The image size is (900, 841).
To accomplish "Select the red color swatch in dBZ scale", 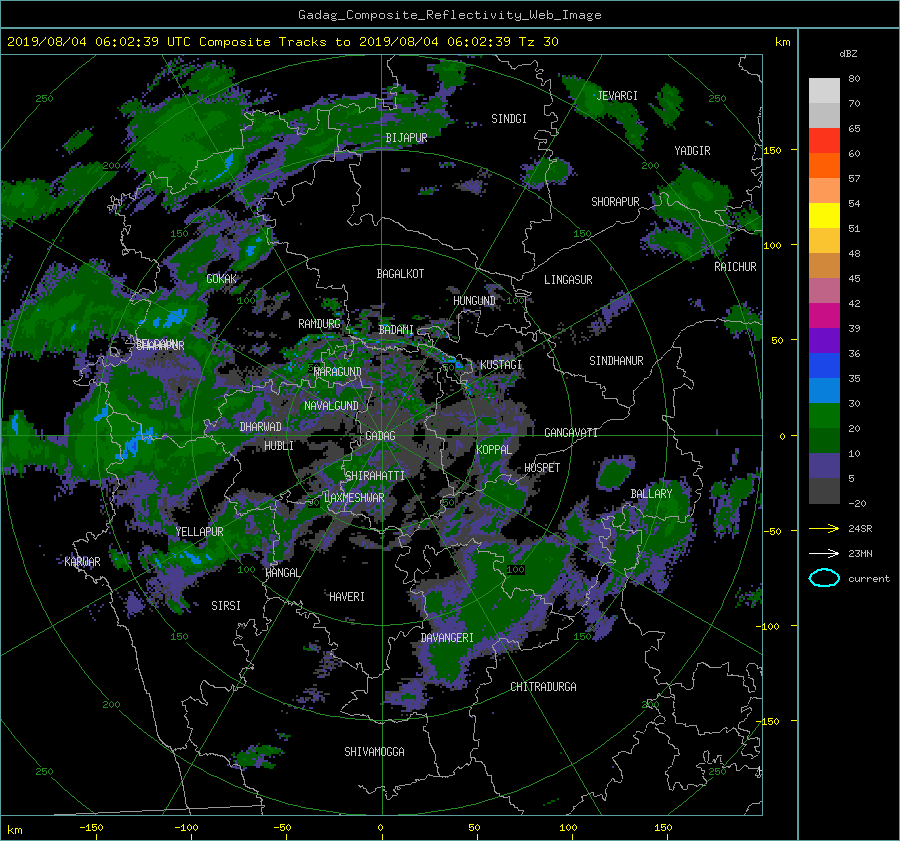I will tap(824, 141).
